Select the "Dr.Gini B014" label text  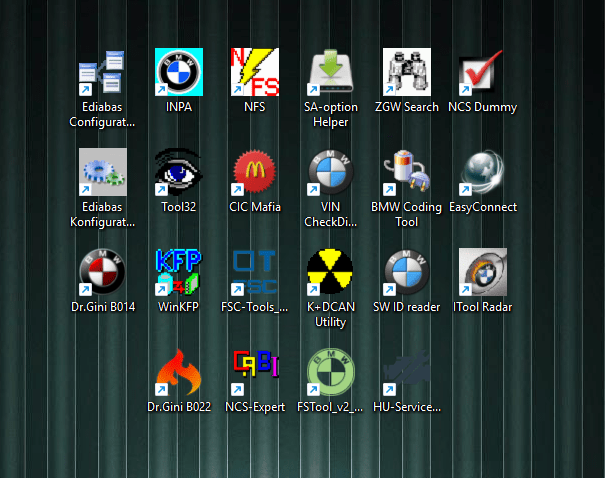[x=102, y=307]
